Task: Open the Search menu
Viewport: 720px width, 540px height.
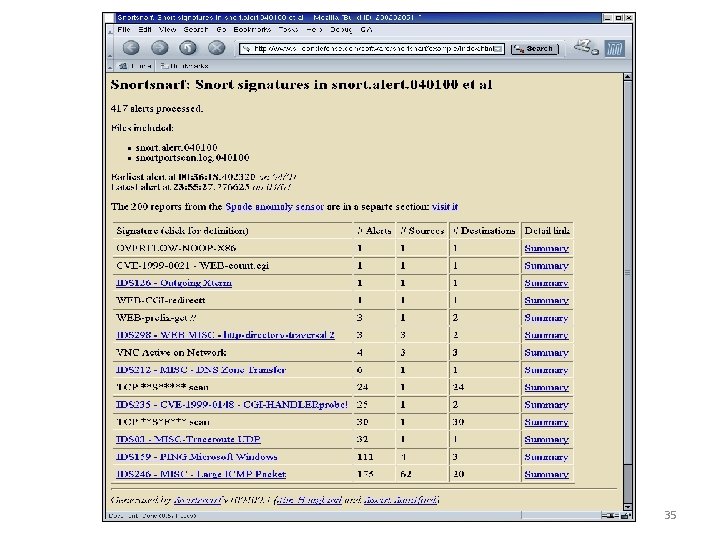Action: [196, 29]
